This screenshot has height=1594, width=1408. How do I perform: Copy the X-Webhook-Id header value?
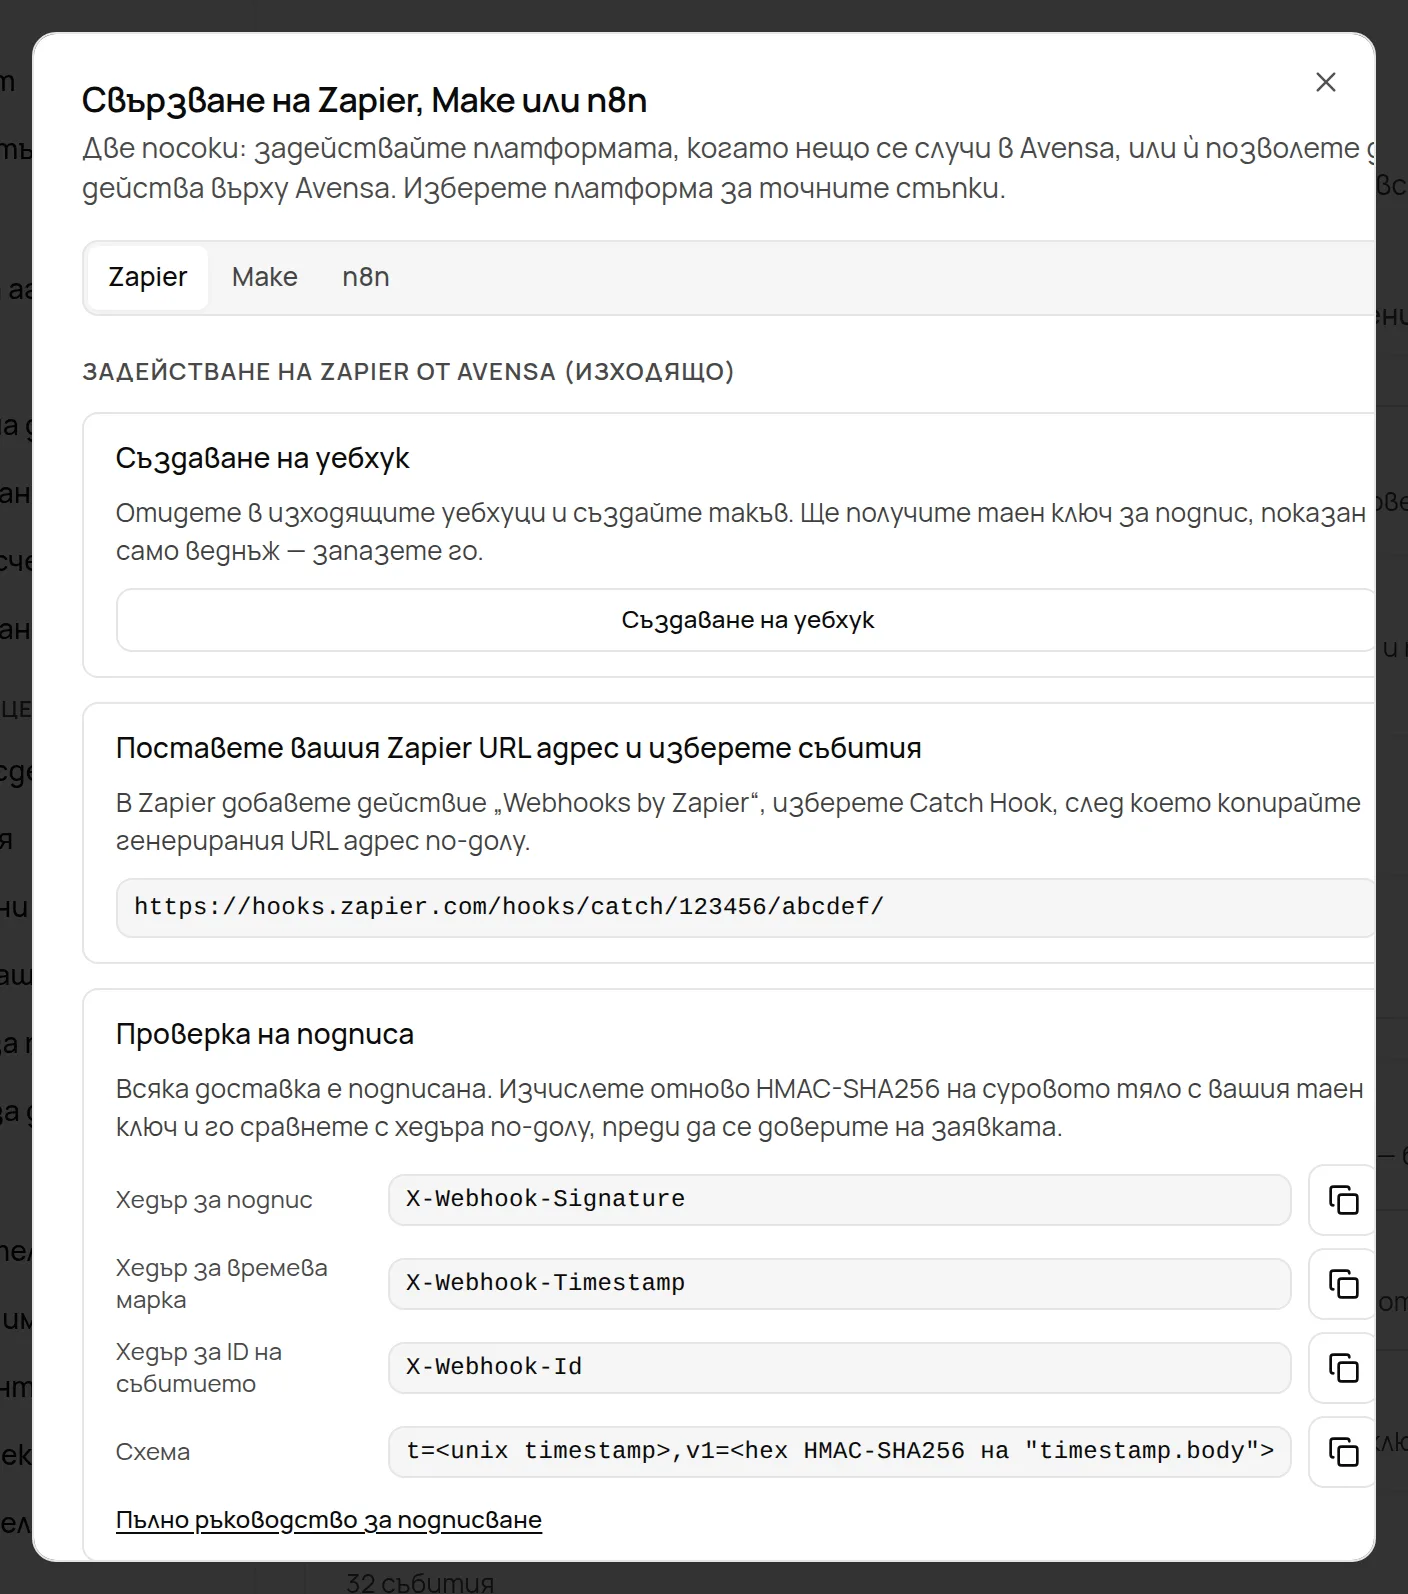pyautogui.click(x=1342, y=1368)
